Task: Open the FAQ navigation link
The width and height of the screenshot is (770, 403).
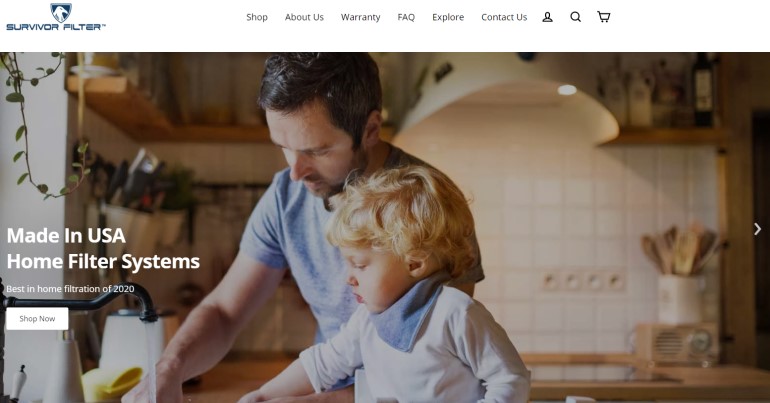Action: (x=406, y=17)
